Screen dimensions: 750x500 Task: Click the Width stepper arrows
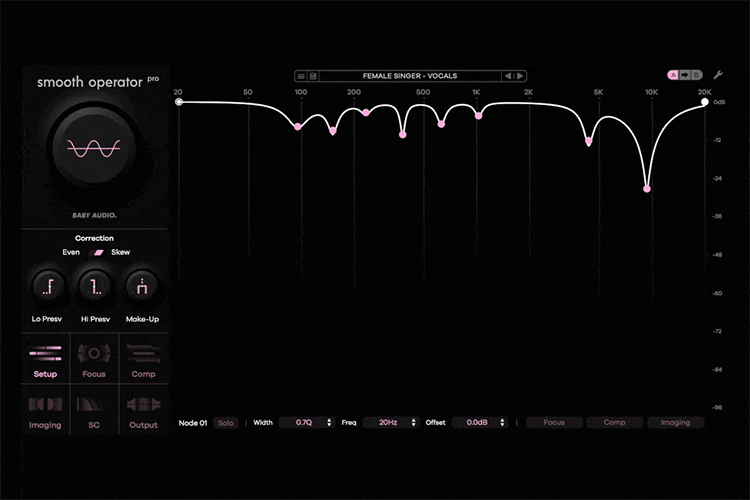tap(329, 422)
